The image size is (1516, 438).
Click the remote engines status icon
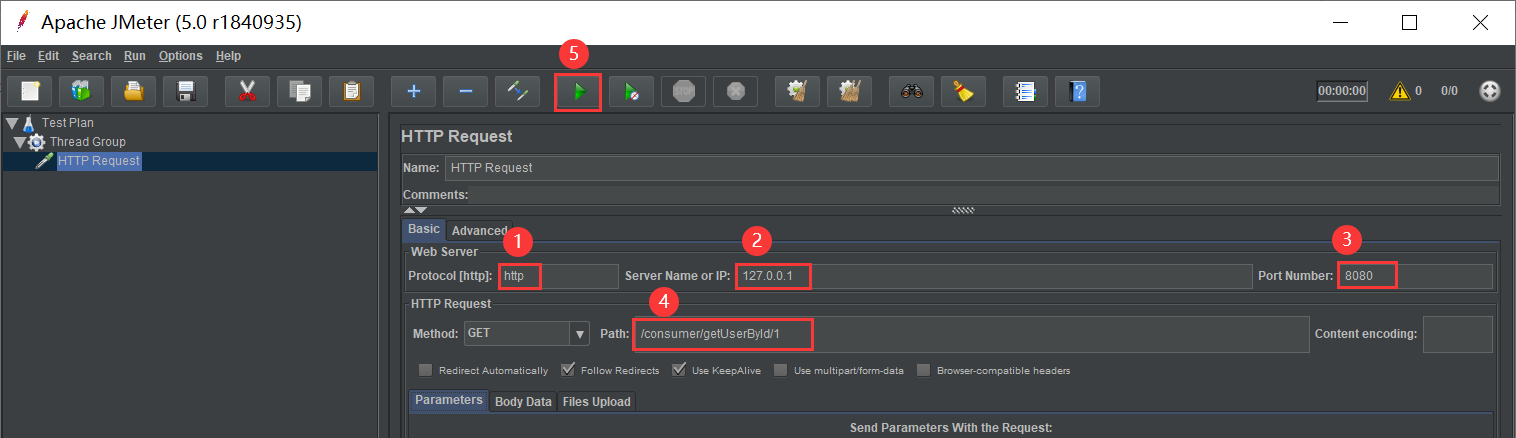1490,91
